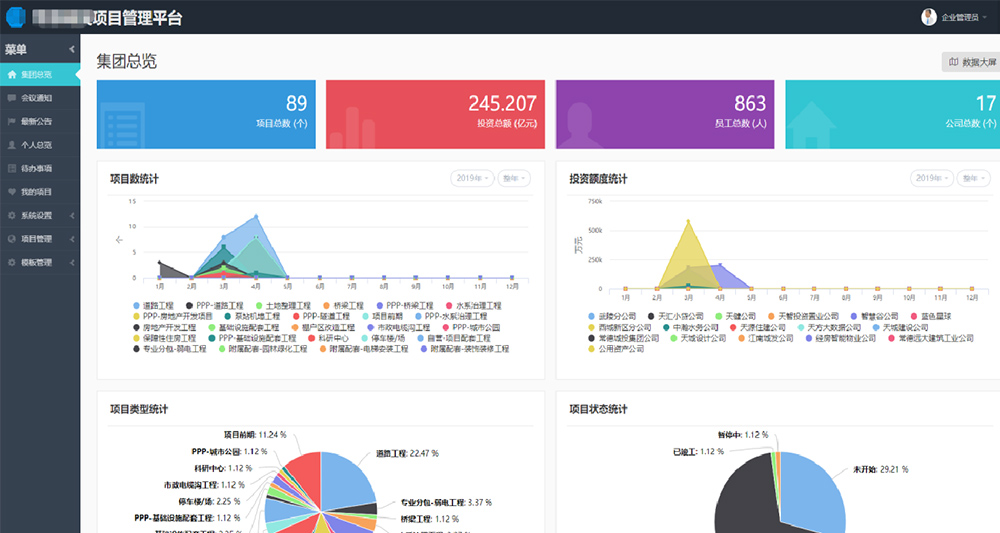Click the heart icon for 我的项目
Image resolution: width=1000 pixels, height=533 pixels.
11,192
